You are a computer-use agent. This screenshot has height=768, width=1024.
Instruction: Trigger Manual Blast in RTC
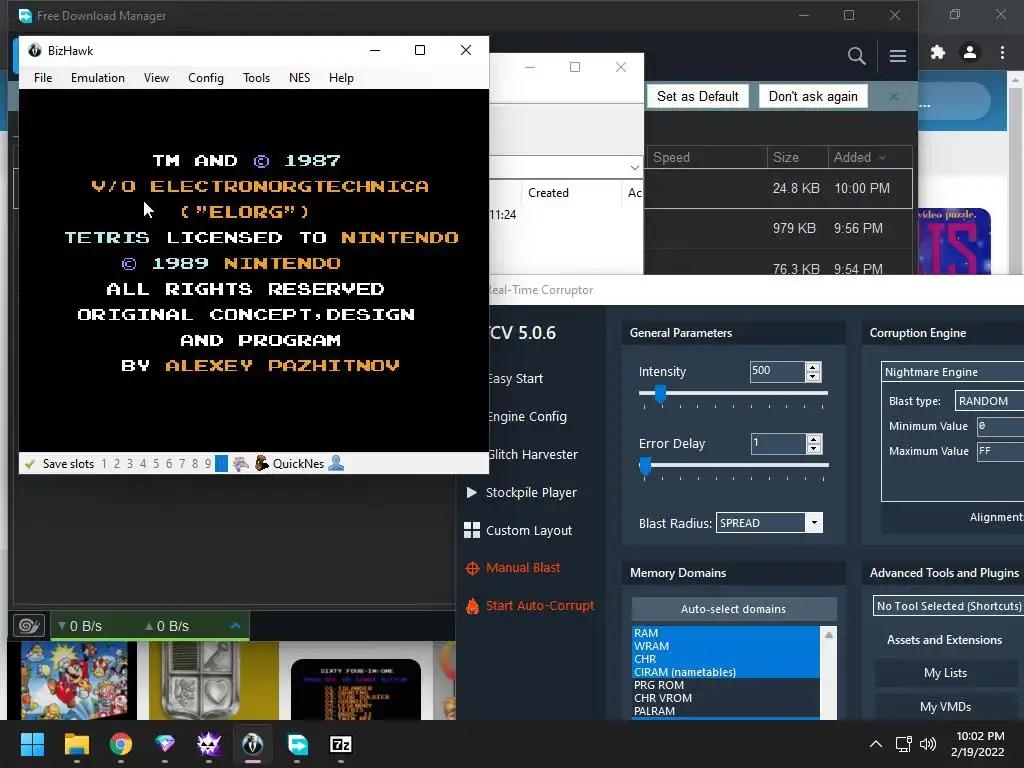coord(513,568)
